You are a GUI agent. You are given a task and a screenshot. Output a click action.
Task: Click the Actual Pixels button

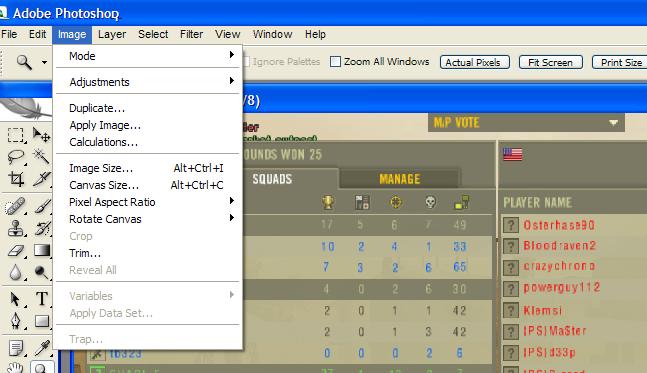point(475,62)
